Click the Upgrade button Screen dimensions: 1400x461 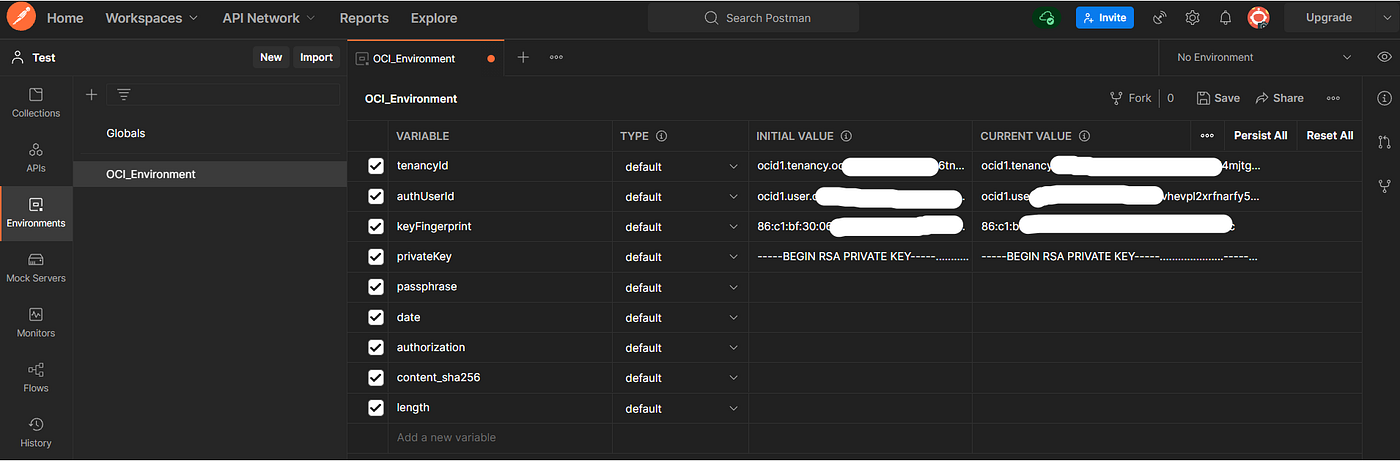point(1329,18)
